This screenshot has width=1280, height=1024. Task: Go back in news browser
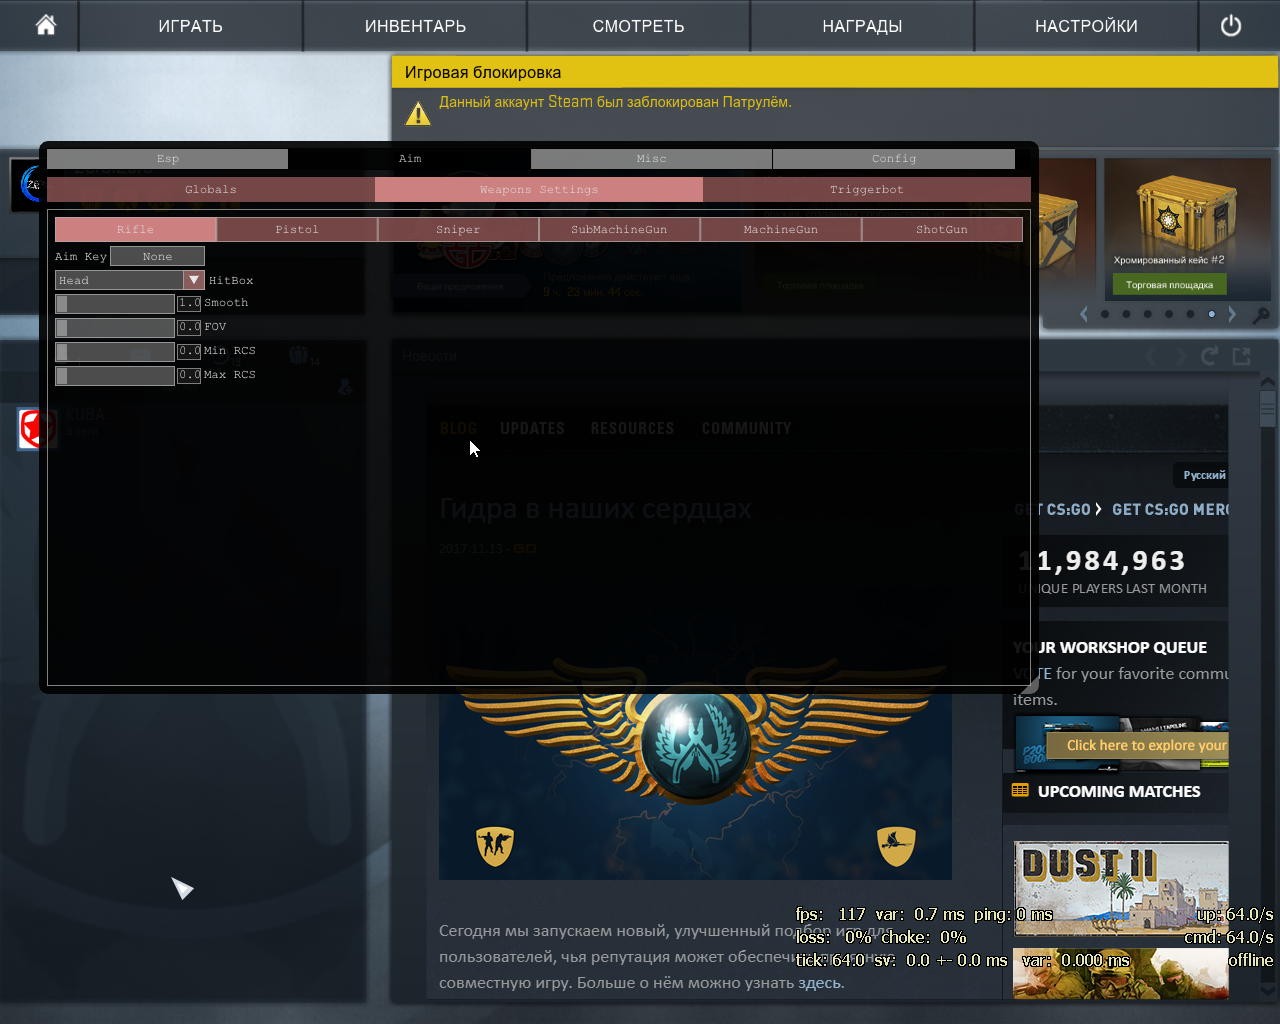1152,356
